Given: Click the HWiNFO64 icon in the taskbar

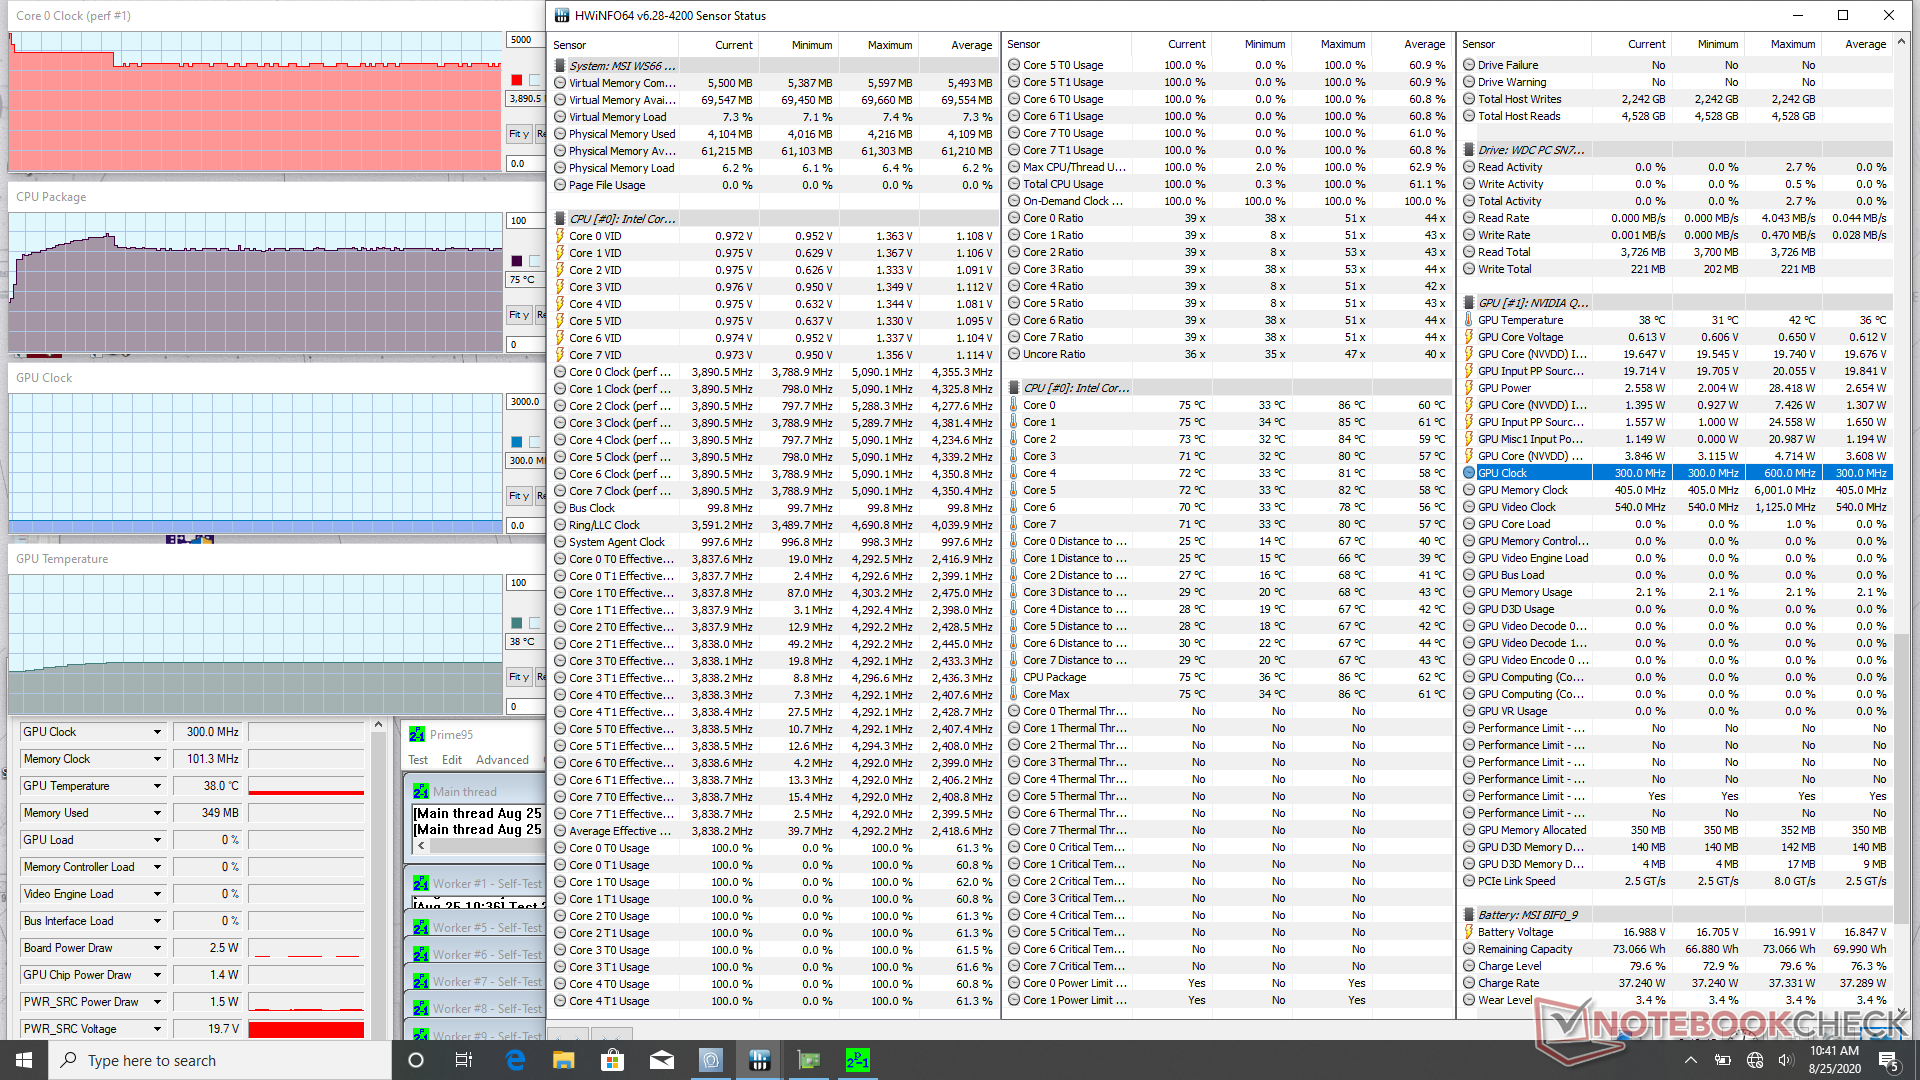Looking at the screenshot, I should point(759,1060).
